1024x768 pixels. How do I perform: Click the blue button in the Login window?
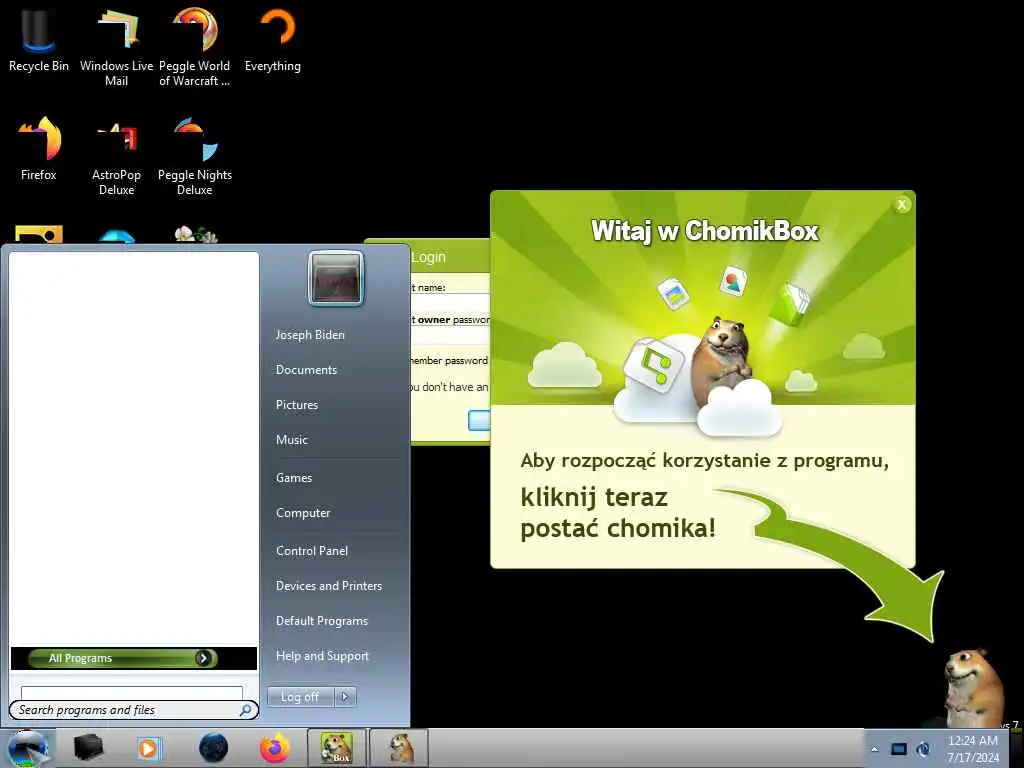(479, 421)
